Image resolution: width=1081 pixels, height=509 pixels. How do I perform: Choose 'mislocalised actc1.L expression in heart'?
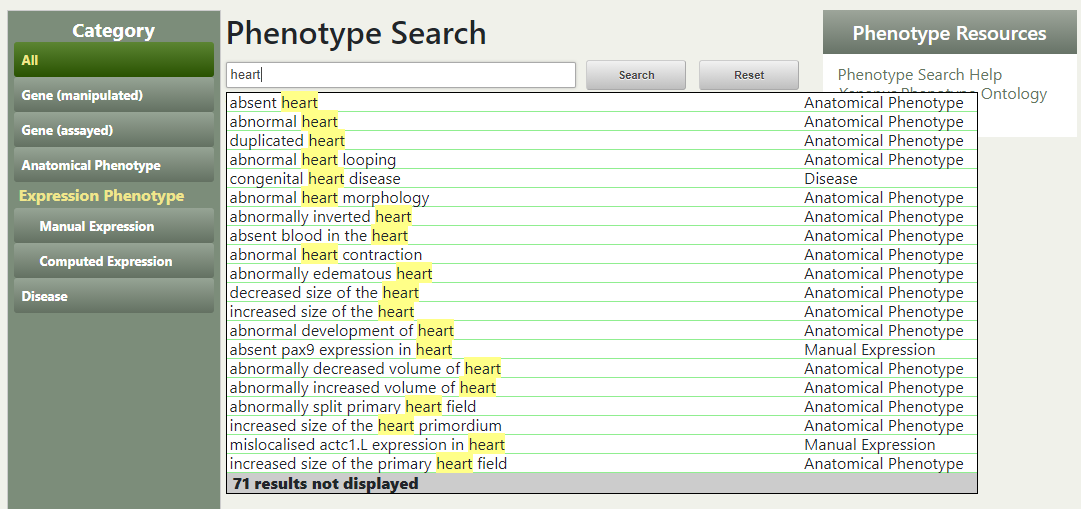[x=367, y=445]
